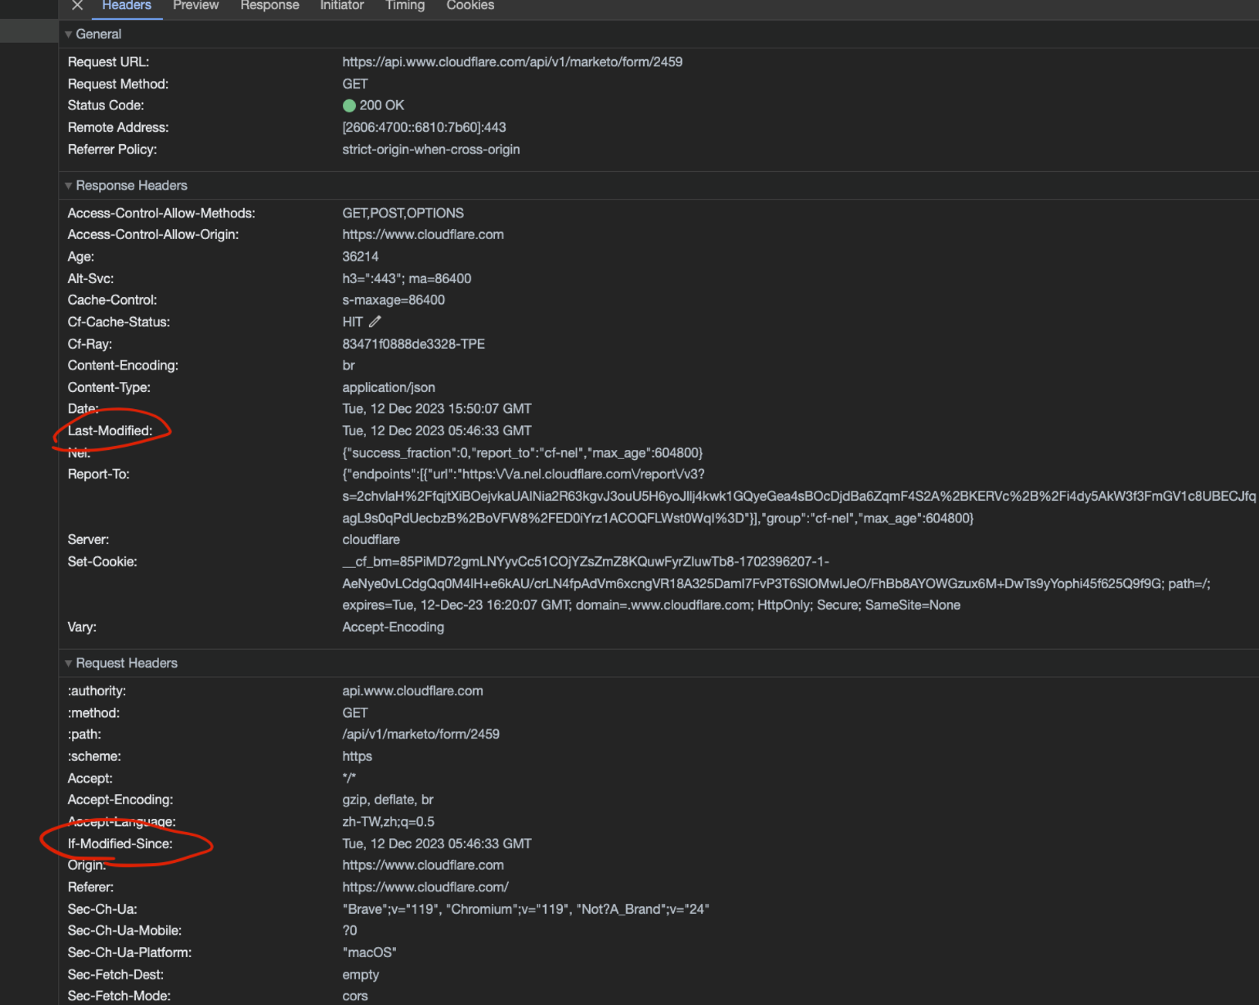Switch to the Preview tab
The height and width of the screenshot is (1005, 1259).
[195, 5]
